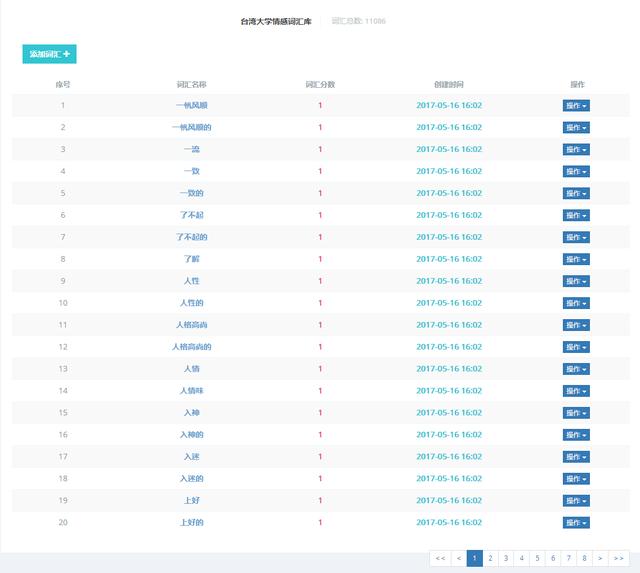Jump to pagination page 7
Screen dimensions: 640x573
click(x=569, y=558)
